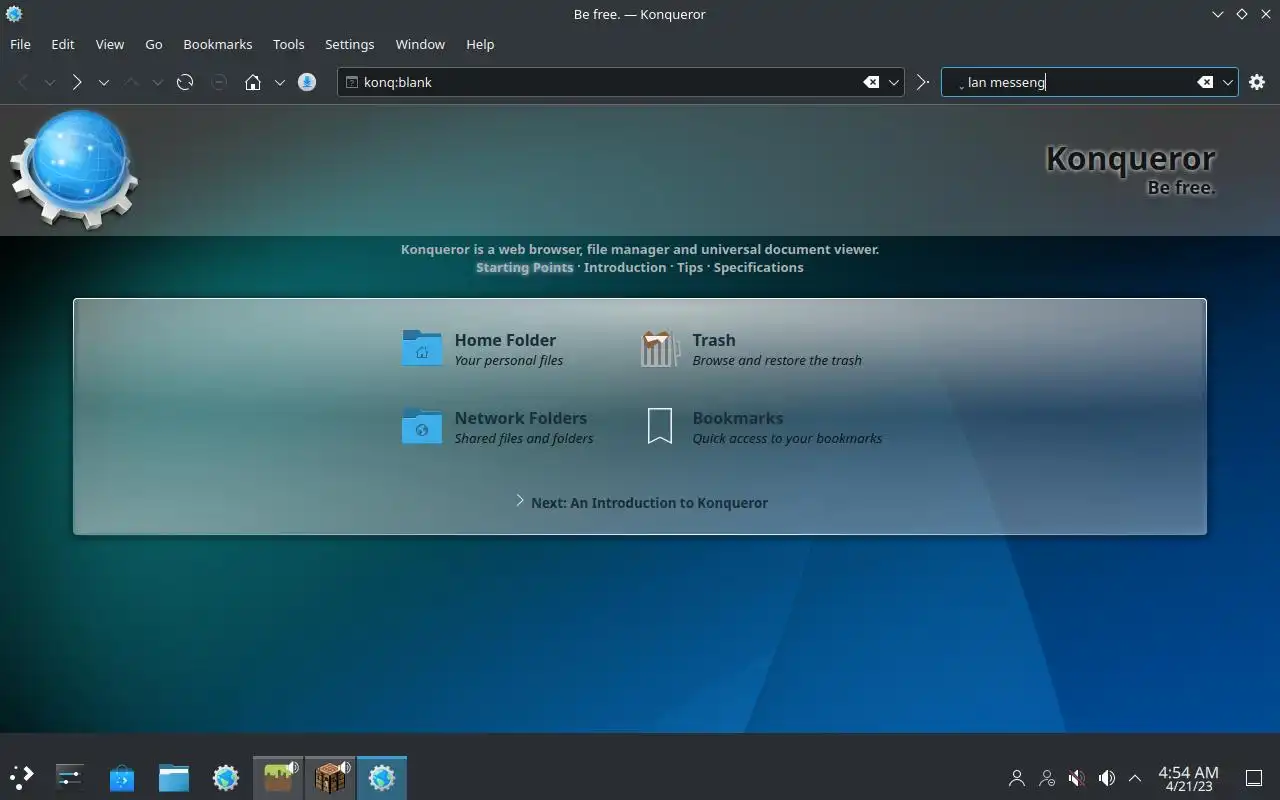Screen dimensions: 1280x800
Task: Switch to the grass block Minecraft task
Action: click(x=278, y=777)
